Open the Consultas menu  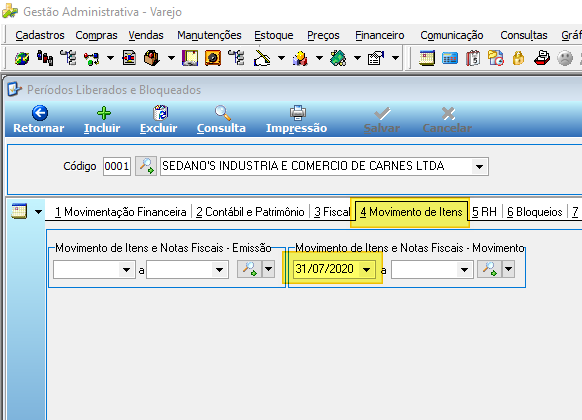523,35
